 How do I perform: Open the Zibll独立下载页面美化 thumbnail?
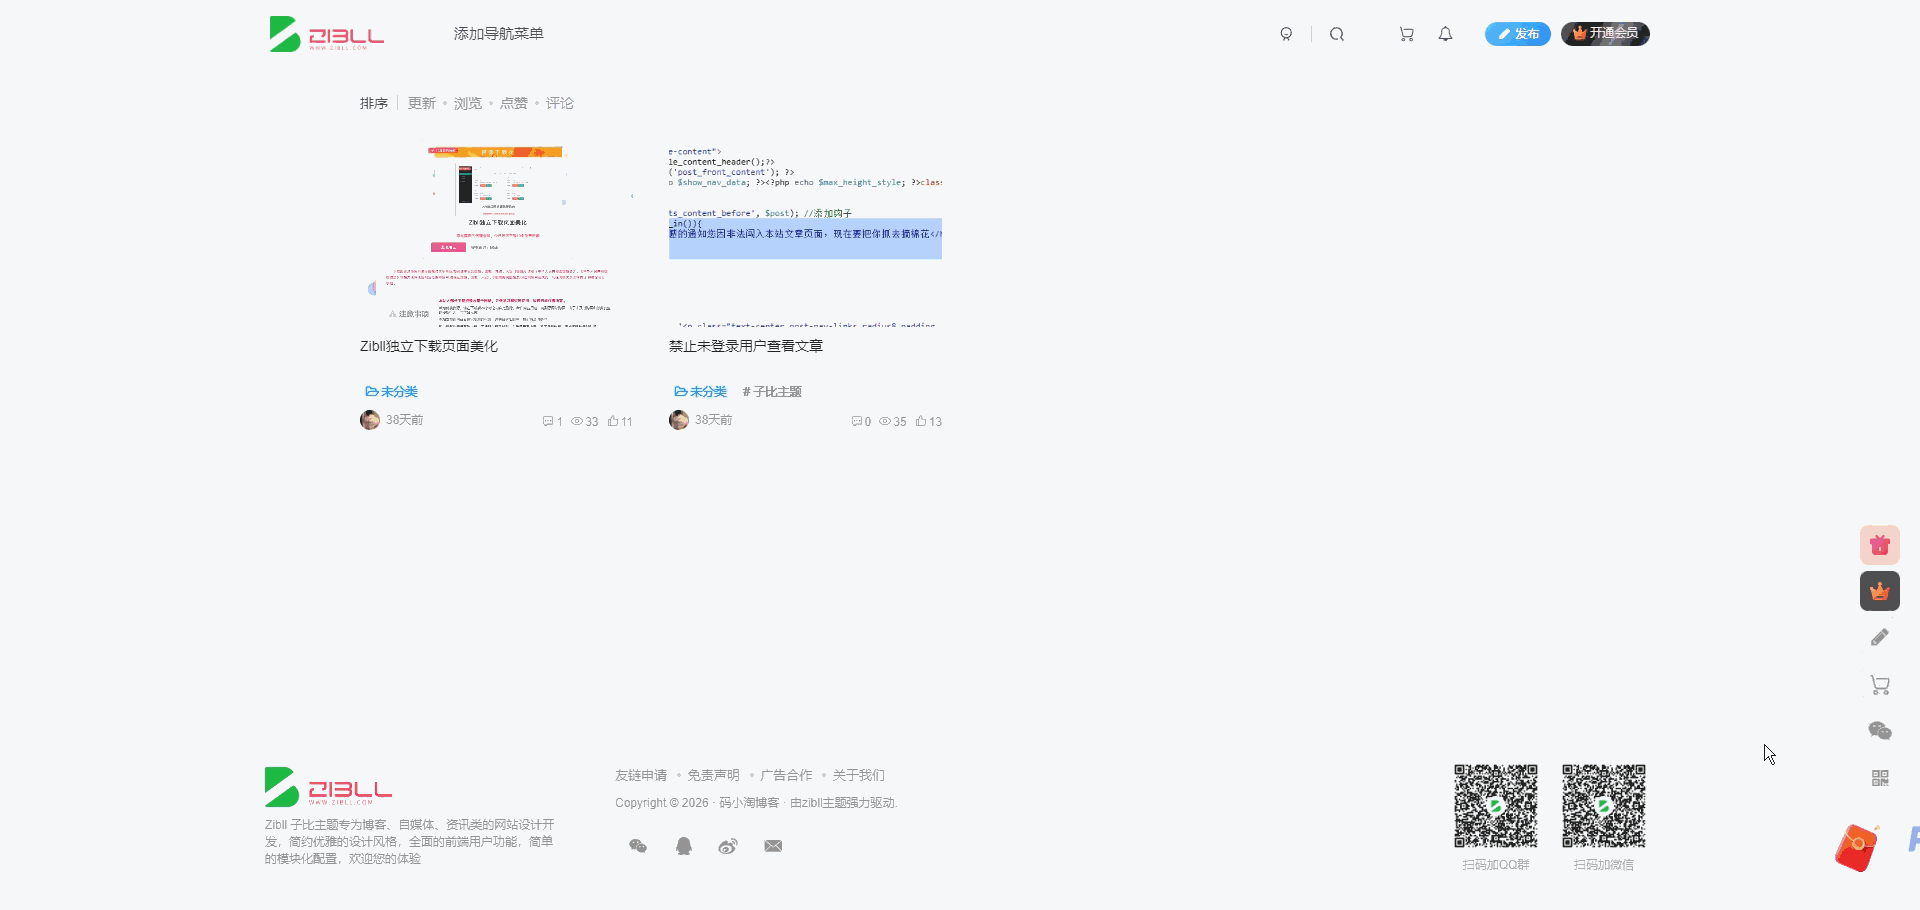pos(496,237)
